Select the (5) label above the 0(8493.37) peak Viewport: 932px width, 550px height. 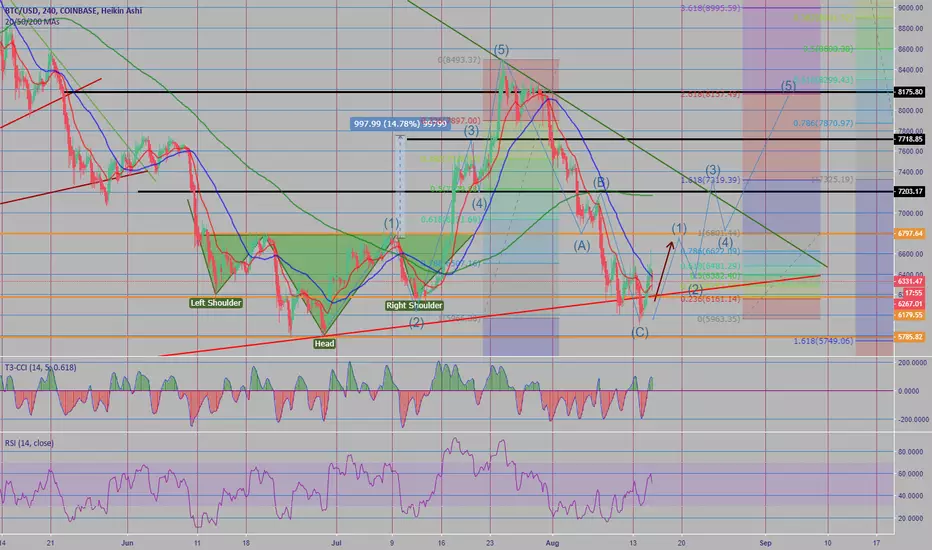(x=501, y=50)
